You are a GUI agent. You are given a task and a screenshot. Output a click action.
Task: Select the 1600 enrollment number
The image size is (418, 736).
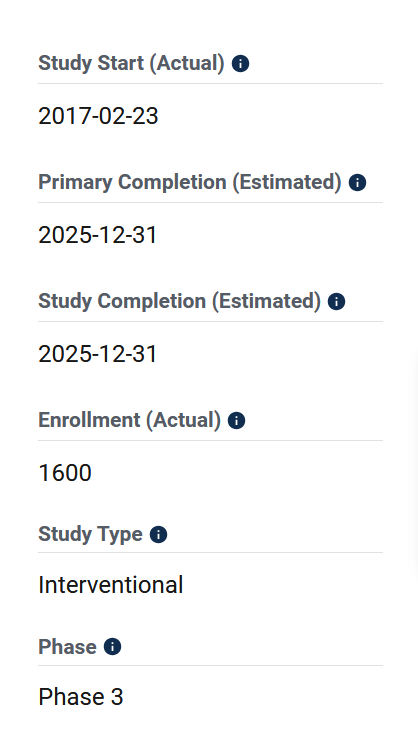pyautogui.click(x=65, y=473)
